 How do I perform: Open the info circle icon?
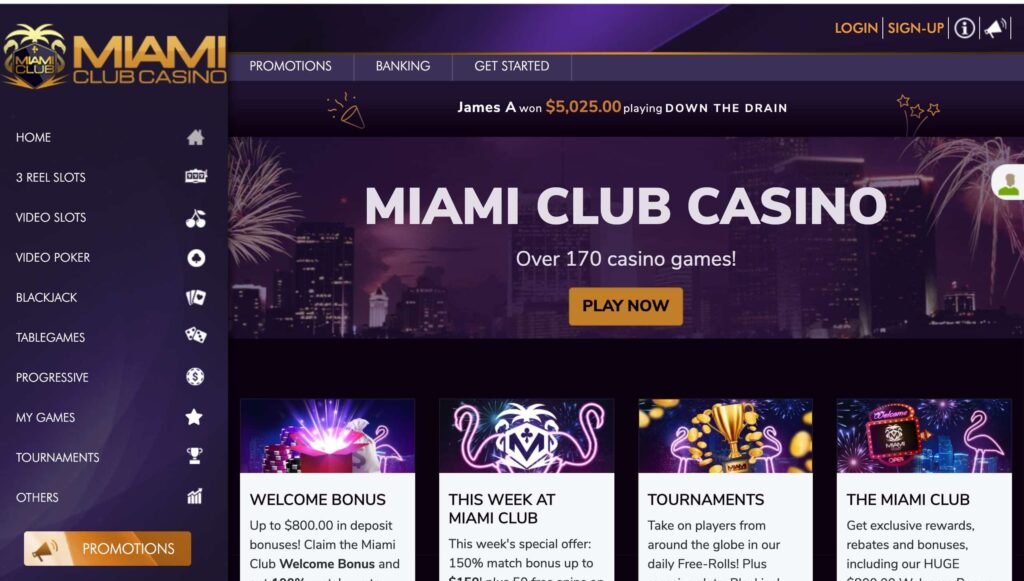[x=965, y=28]
